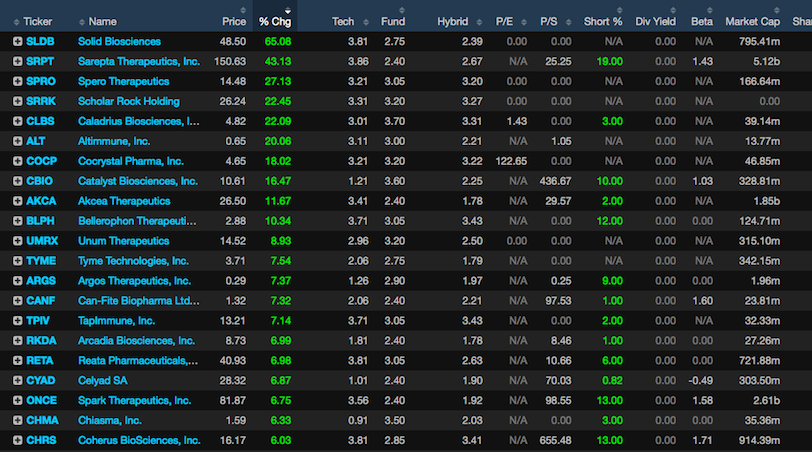This screenshot has width=812, height=452.
Task: Expand the SLDB row plus icon
Action: point(17,41)
